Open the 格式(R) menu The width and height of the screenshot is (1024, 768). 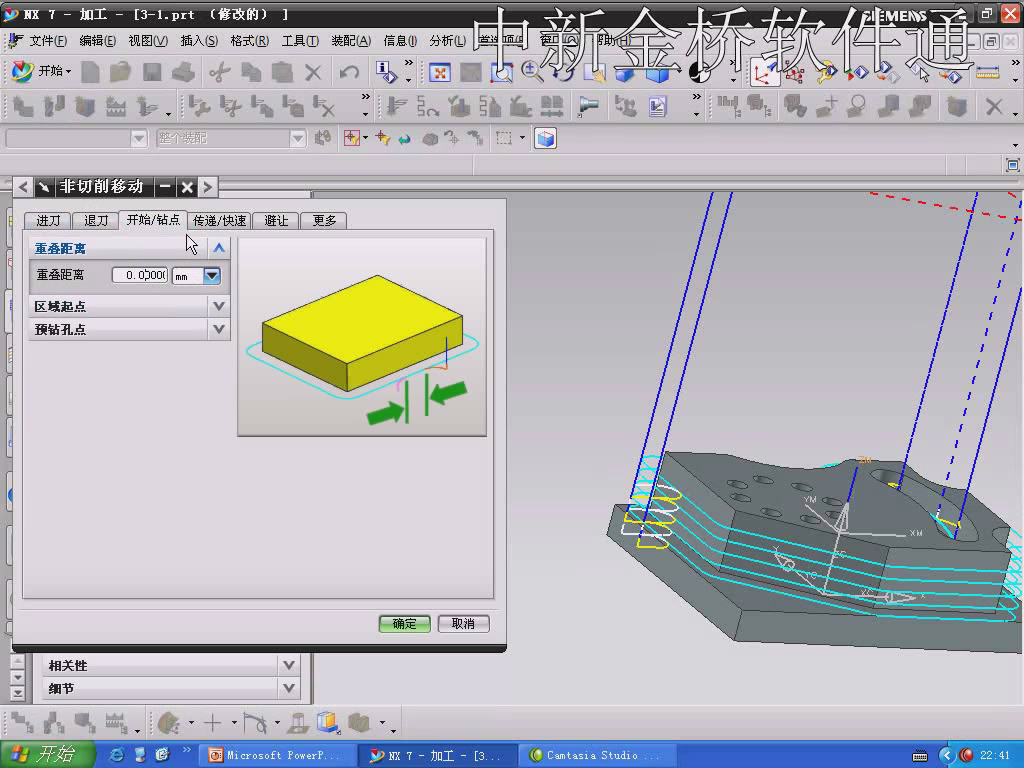coord(249,41)
